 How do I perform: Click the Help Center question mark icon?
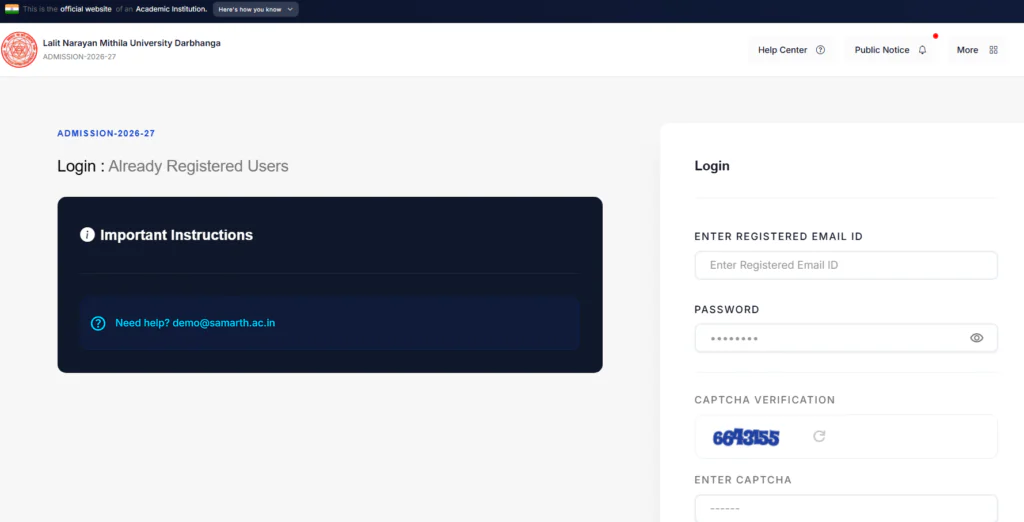pos(820,50)
